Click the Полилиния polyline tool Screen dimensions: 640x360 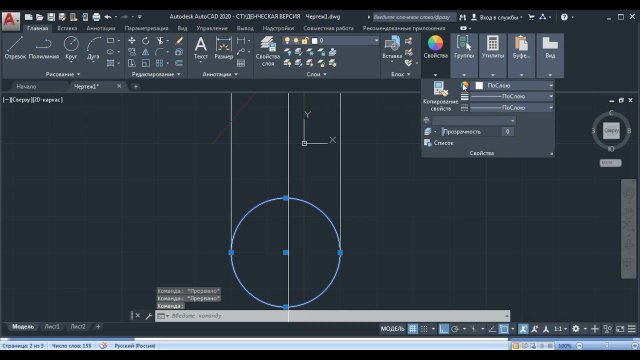44,48
